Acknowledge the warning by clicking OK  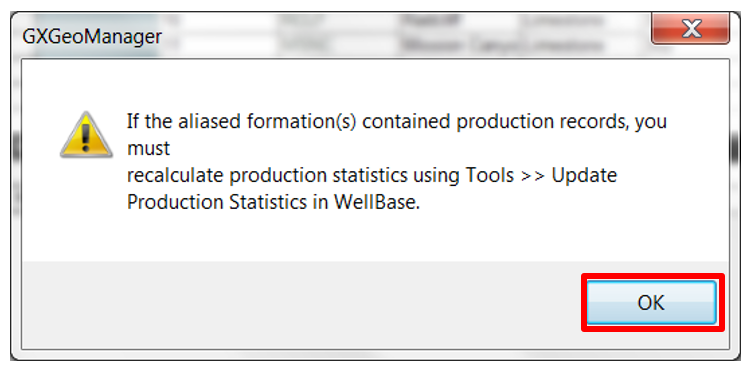[x=651, y=302]
